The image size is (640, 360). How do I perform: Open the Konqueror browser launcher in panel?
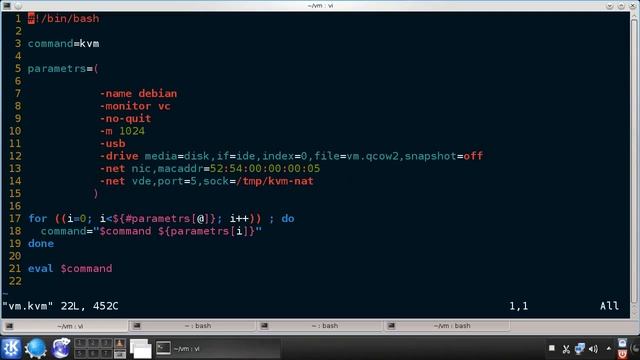(60, 348)
